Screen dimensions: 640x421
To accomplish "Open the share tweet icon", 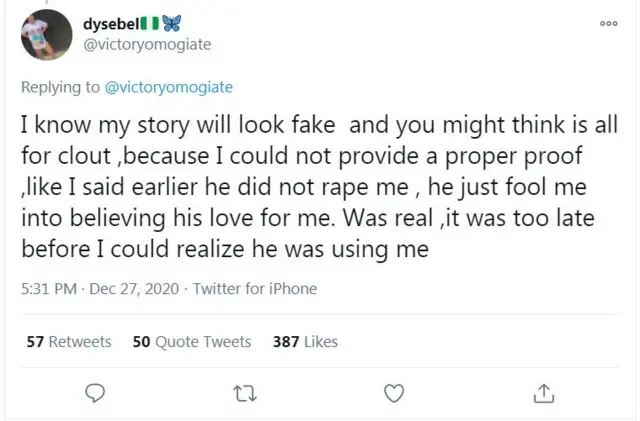I will click(543, 392).
